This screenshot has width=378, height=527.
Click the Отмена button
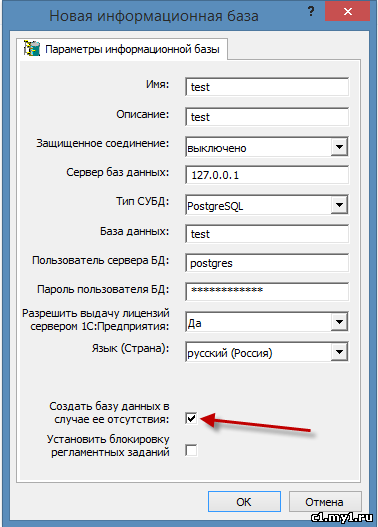click(325, 501)
